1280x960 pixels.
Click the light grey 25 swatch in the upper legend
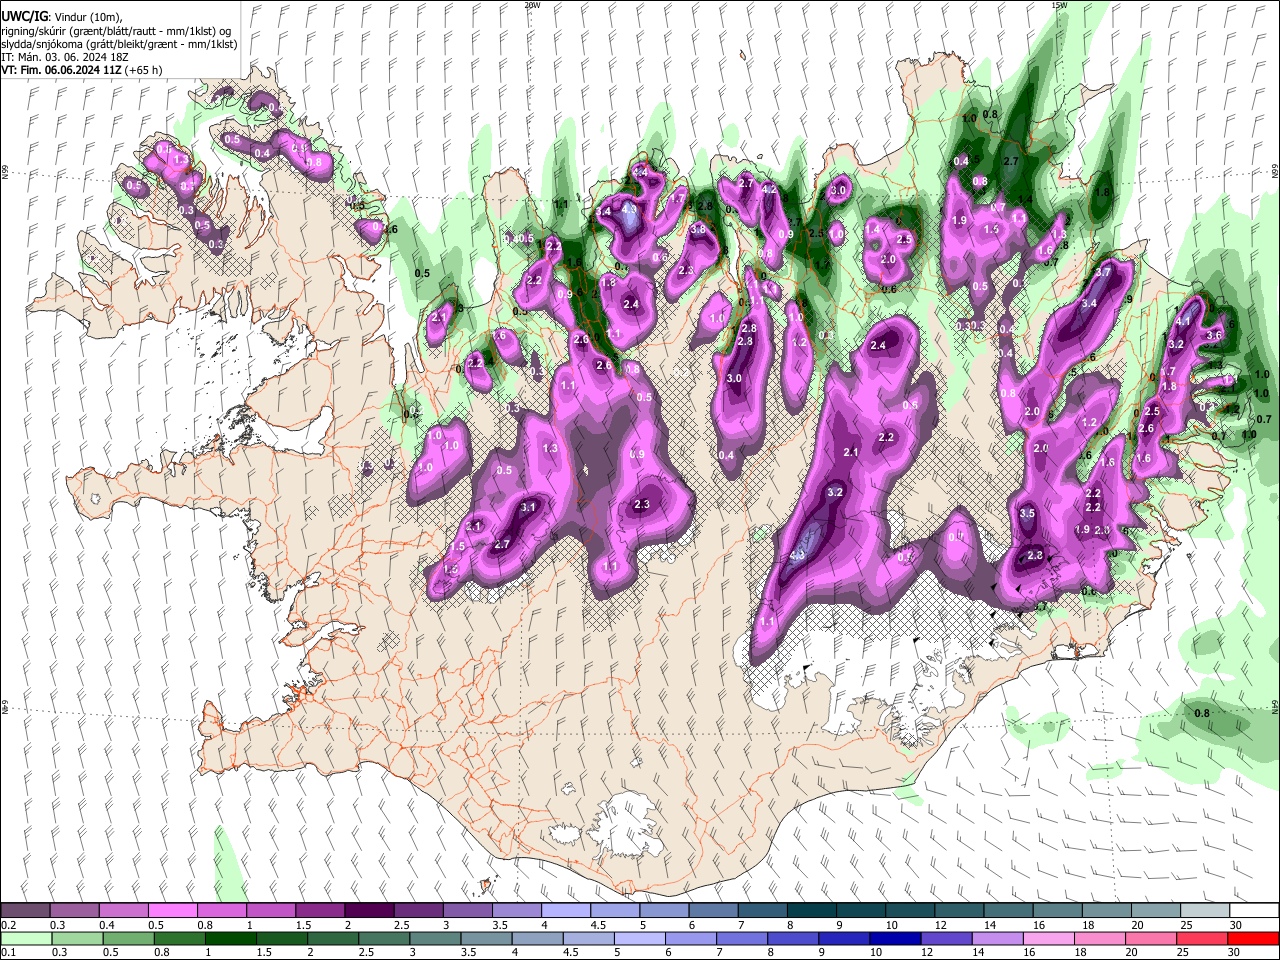point(1205,911)
